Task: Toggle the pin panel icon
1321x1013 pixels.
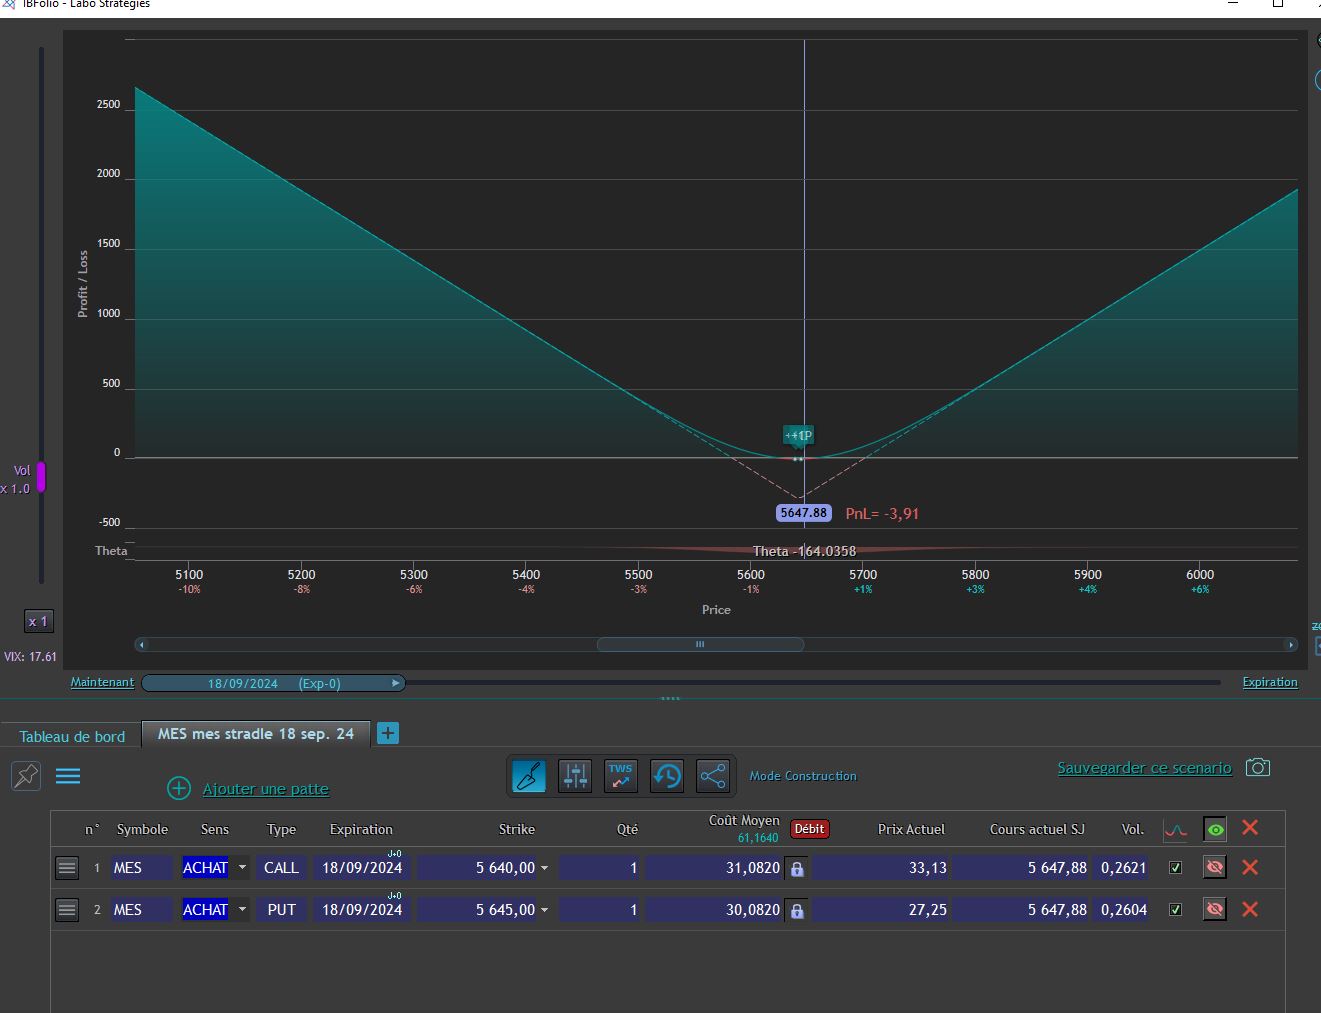Action: (26, 775)
